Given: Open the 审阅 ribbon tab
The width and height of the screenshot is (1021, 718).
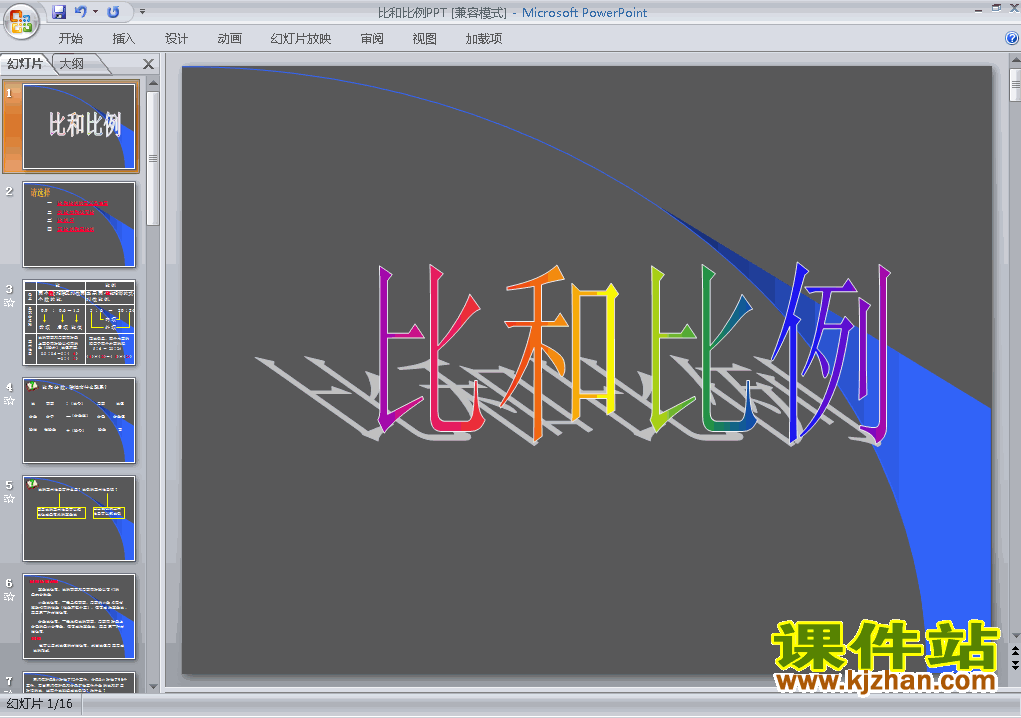Looking at the screenshot, I should click(372, 38).
